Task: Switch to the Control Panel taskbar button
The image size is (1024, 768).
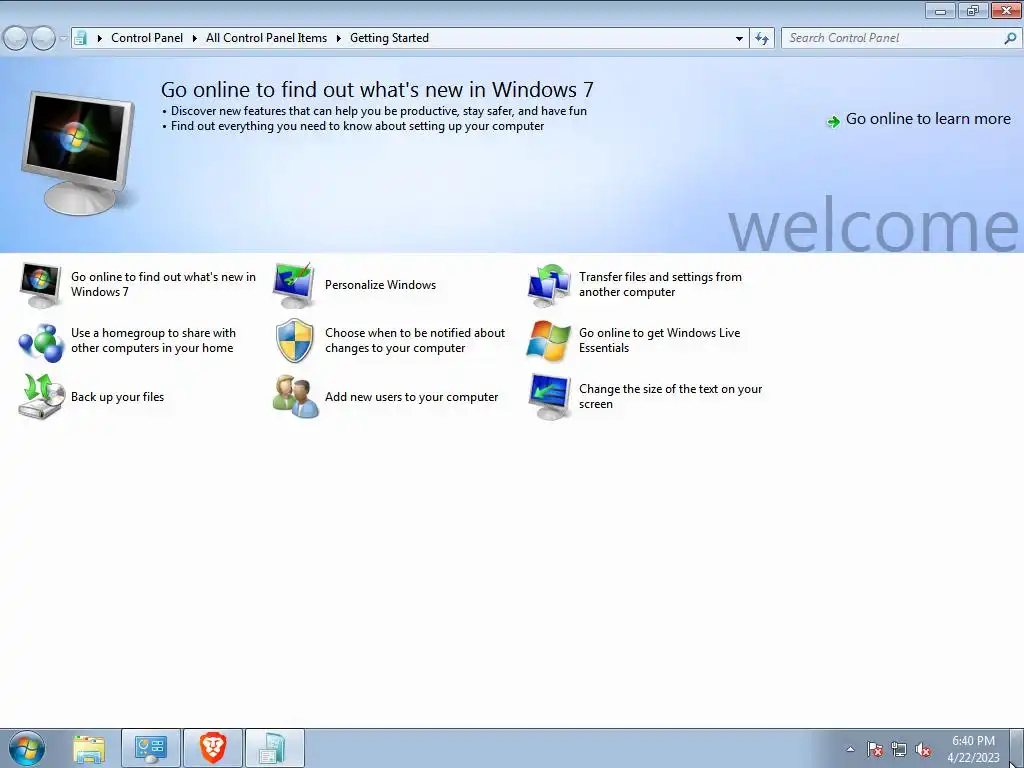Action: coord(151,748)
